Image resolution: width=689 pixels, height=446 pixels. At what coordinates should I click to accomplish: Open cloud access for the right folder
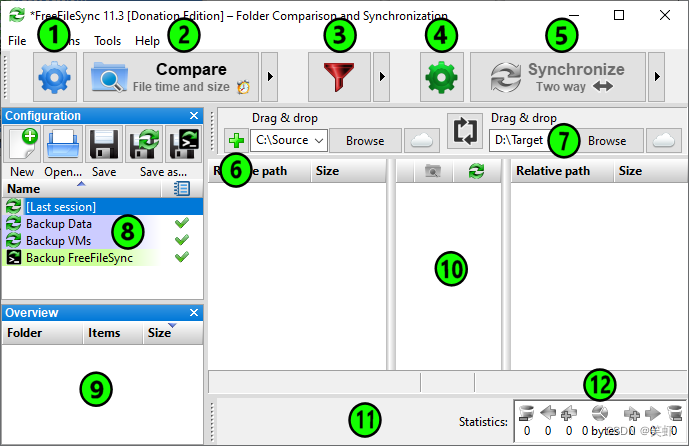(x=664, y=141)
